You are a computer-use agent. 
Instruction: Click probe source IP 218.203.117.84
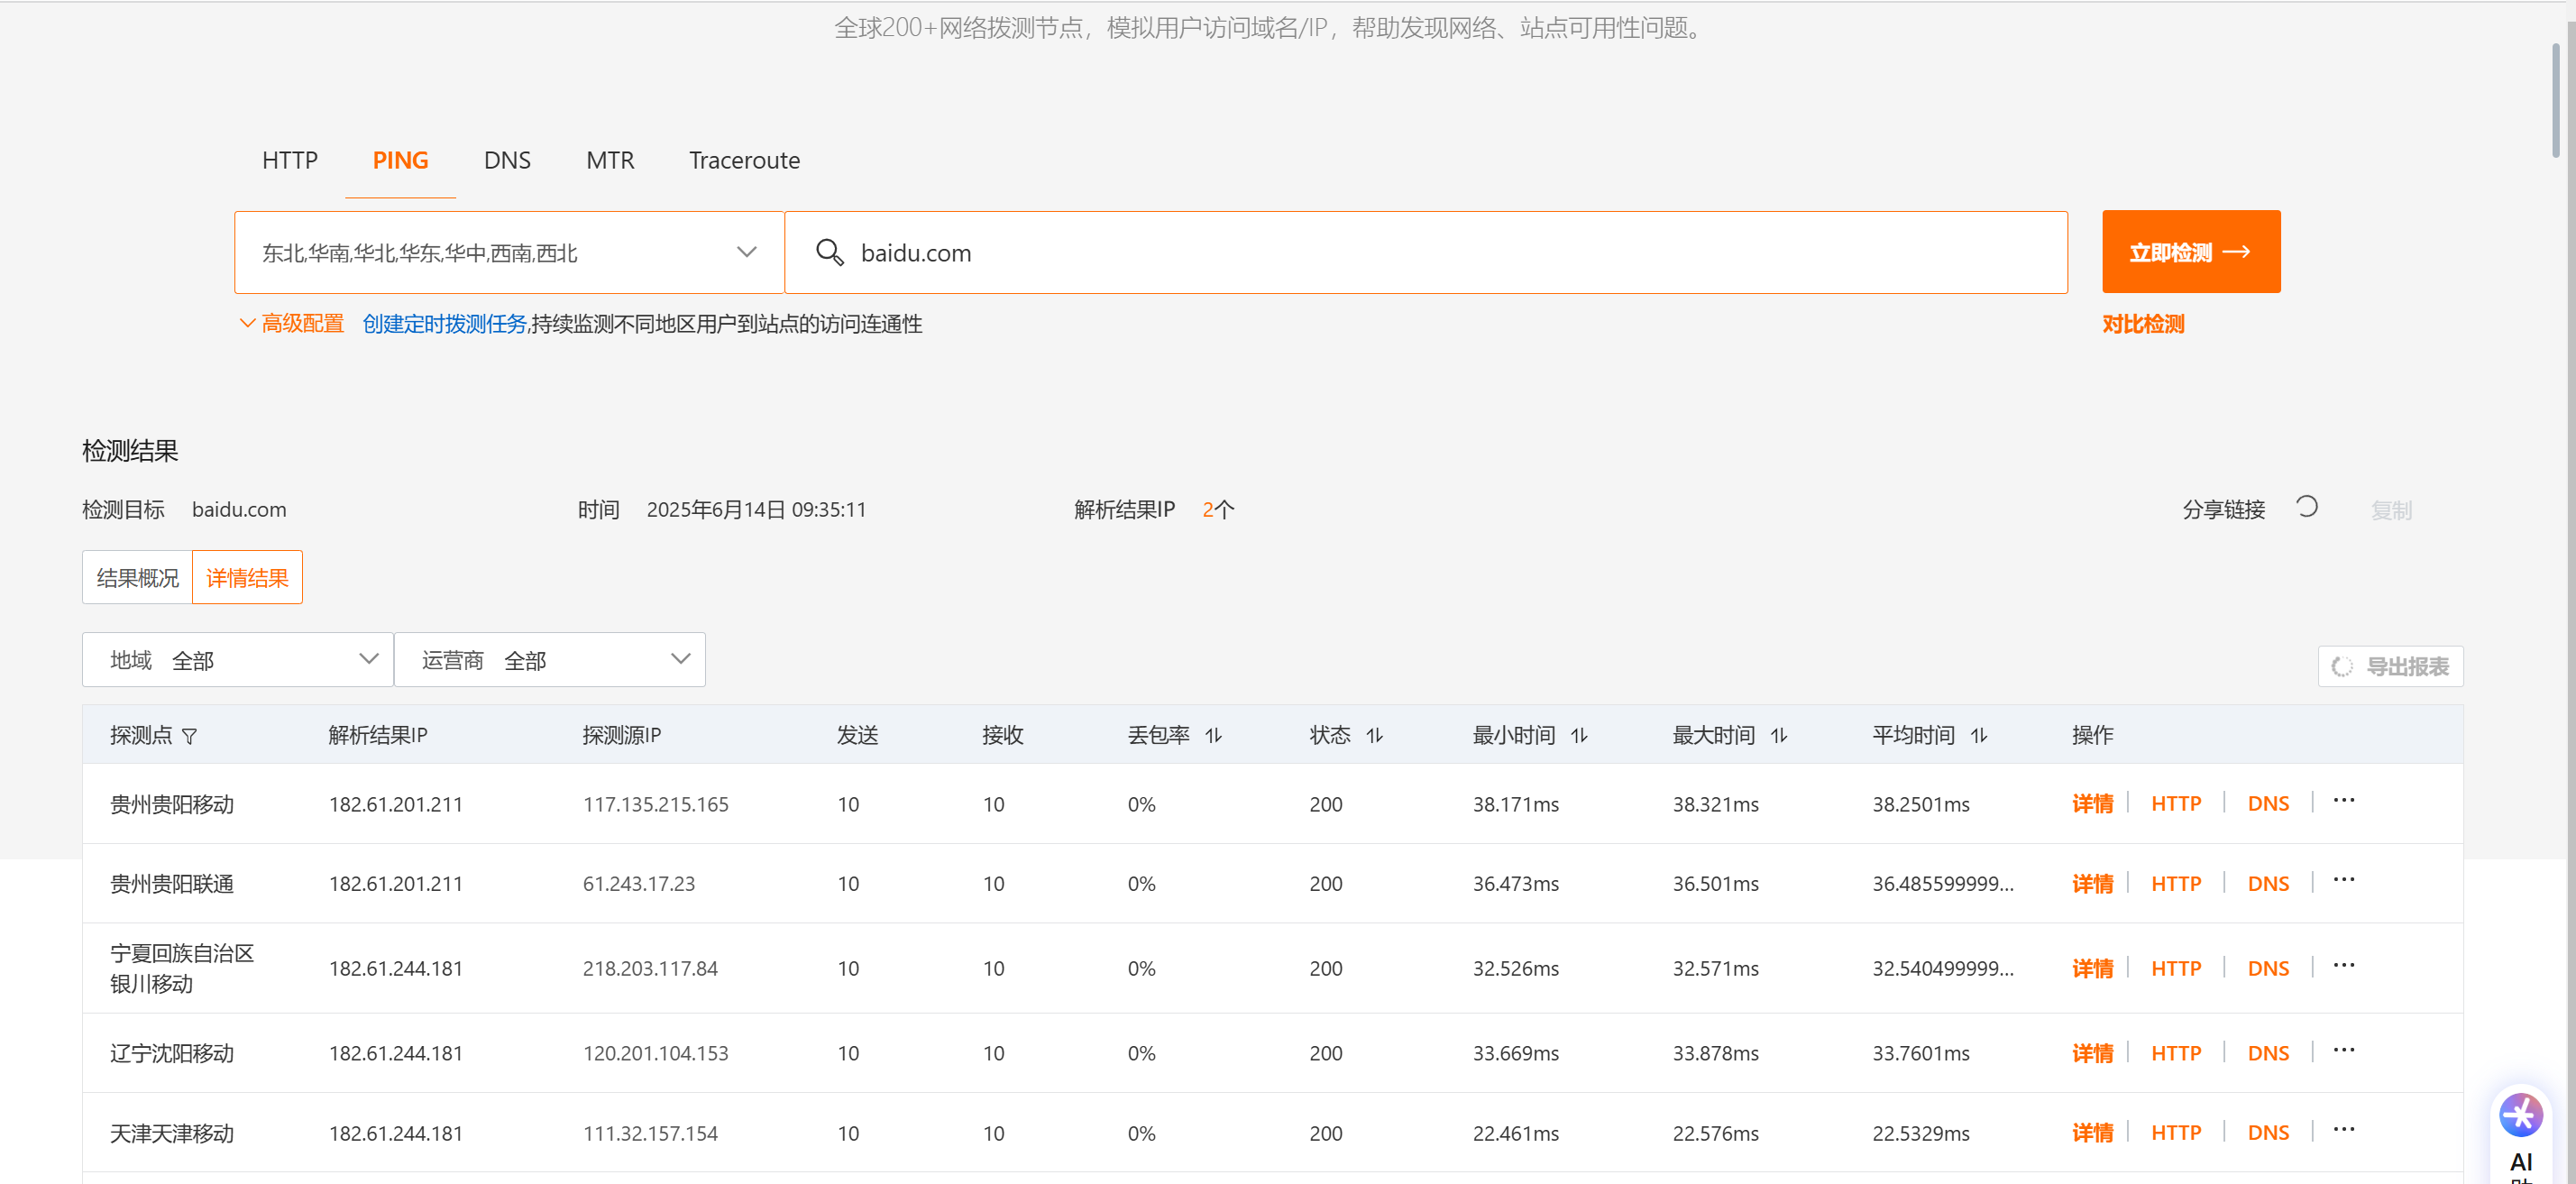coord(651,969)
